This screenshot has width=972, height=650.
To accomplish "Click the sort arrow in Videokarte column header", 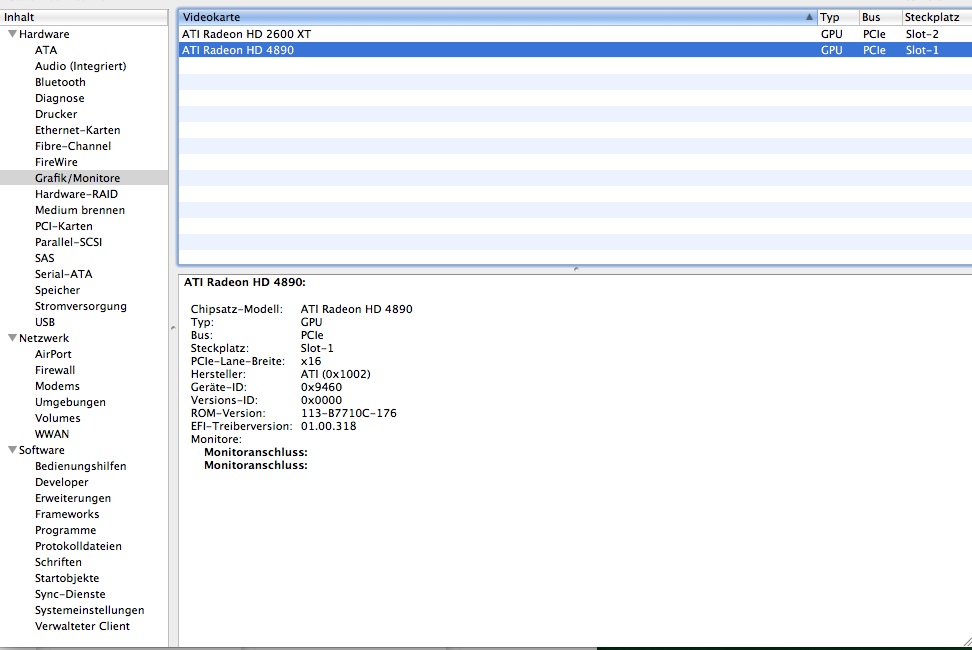I will click(x=809, y=17).
